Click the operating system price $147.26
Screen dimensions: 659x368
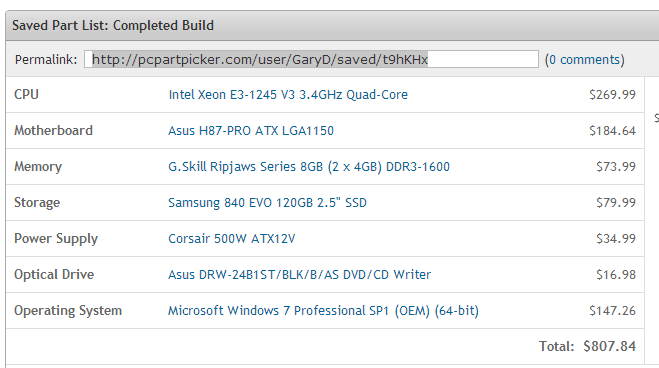(612, 310)
